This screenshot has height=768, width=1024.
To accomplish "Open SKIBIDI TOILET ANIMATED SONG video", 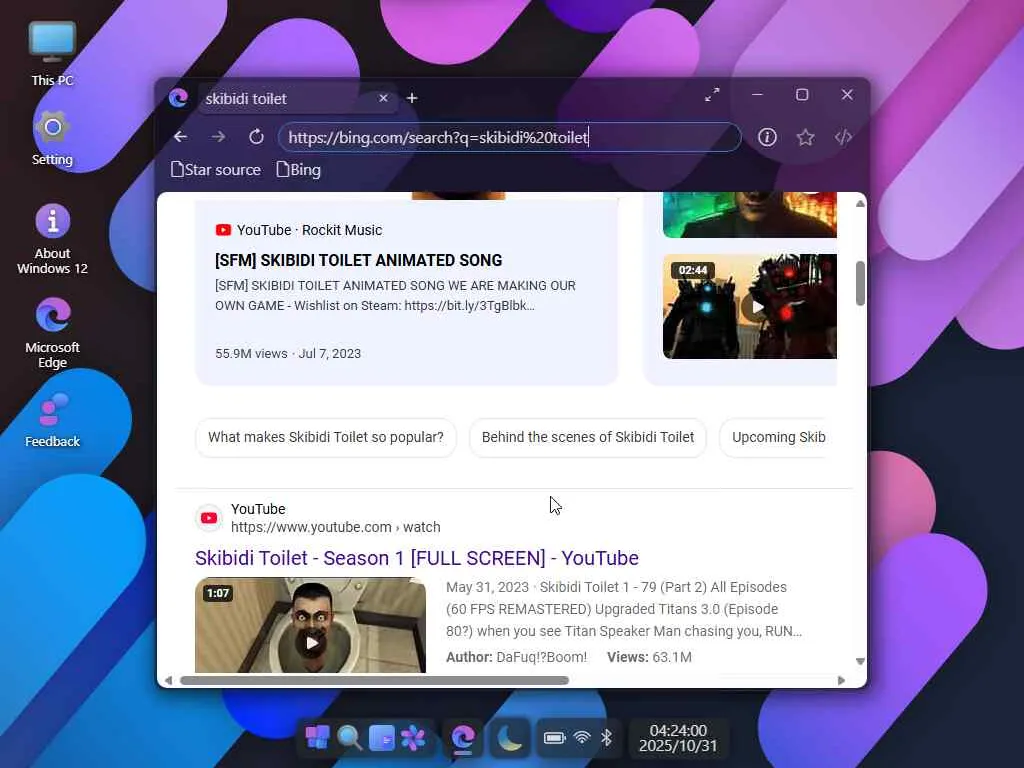I will [359, 260].
